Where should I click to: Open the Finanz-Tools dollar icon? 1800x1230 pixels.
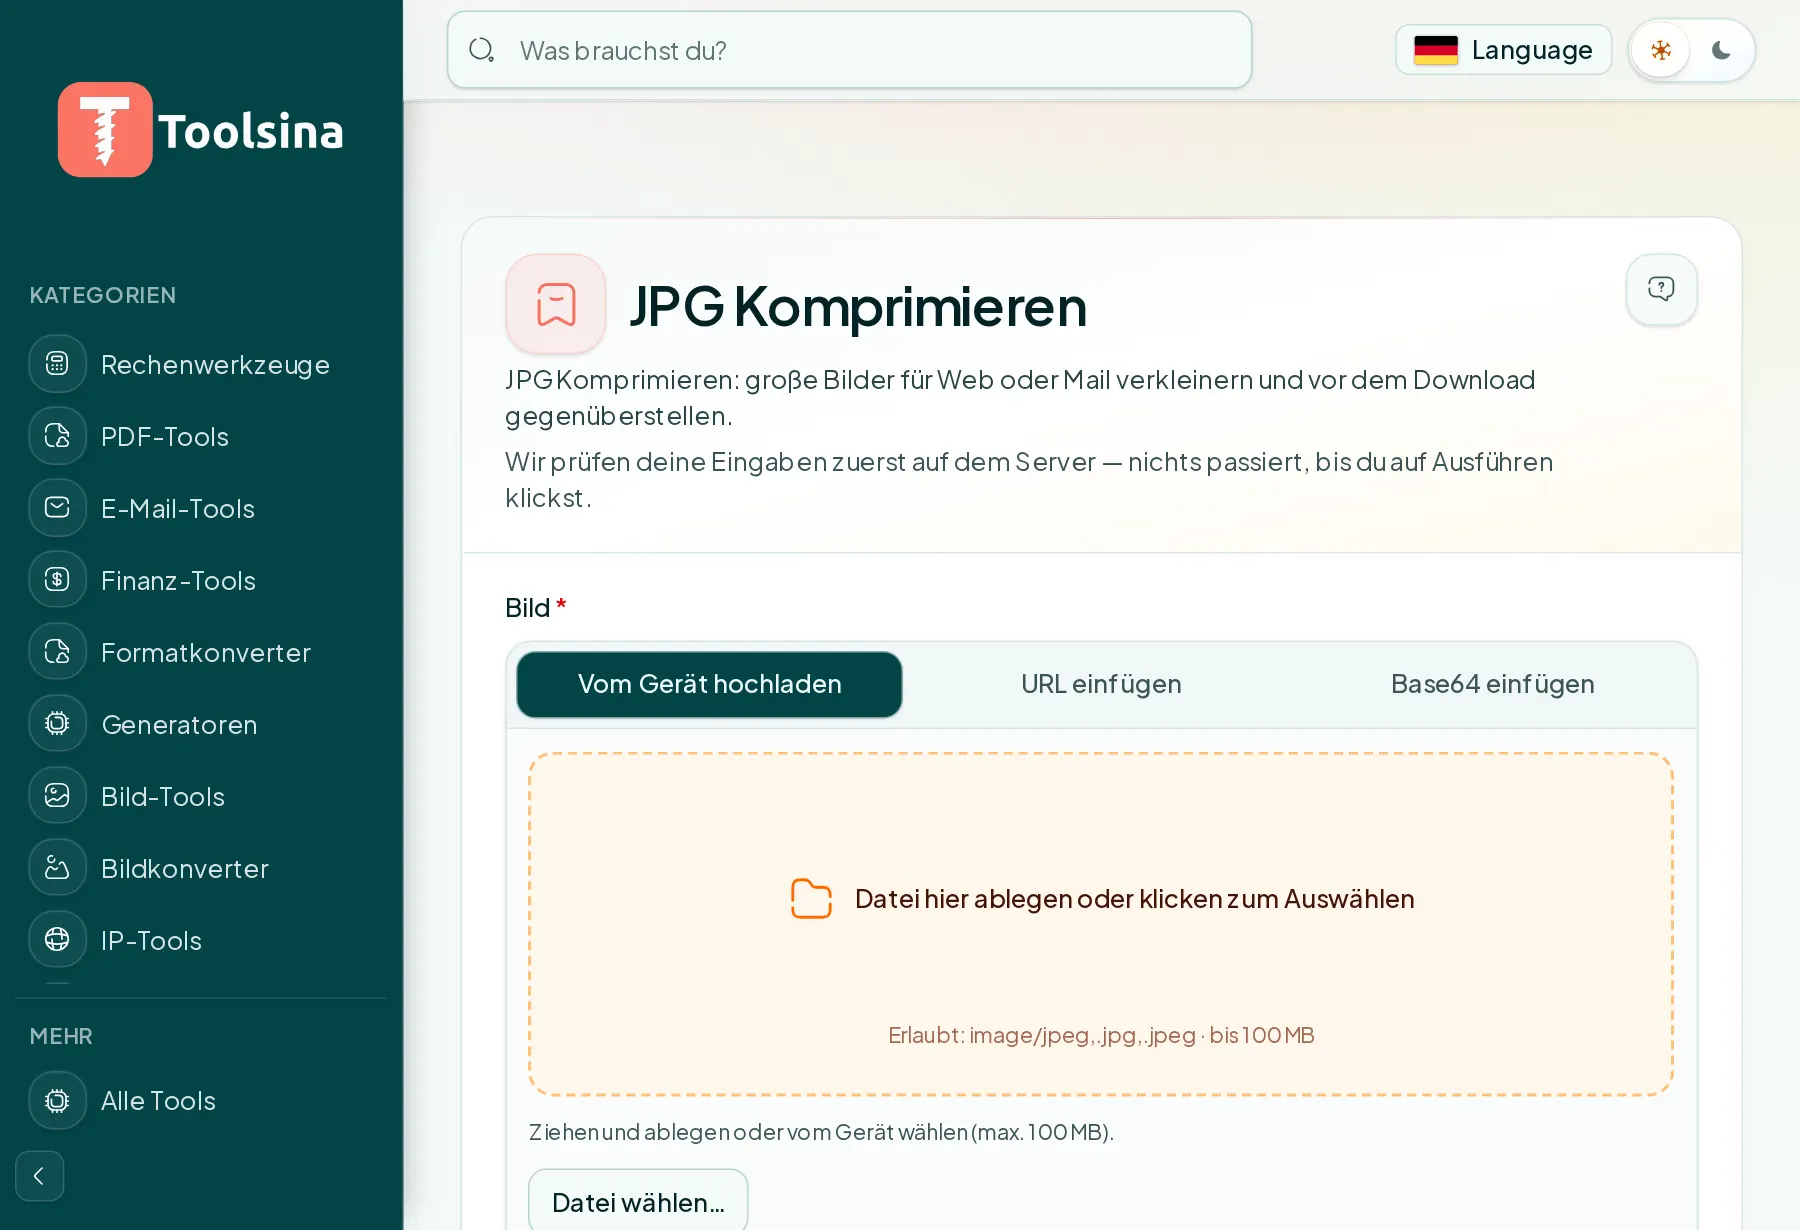58,580
